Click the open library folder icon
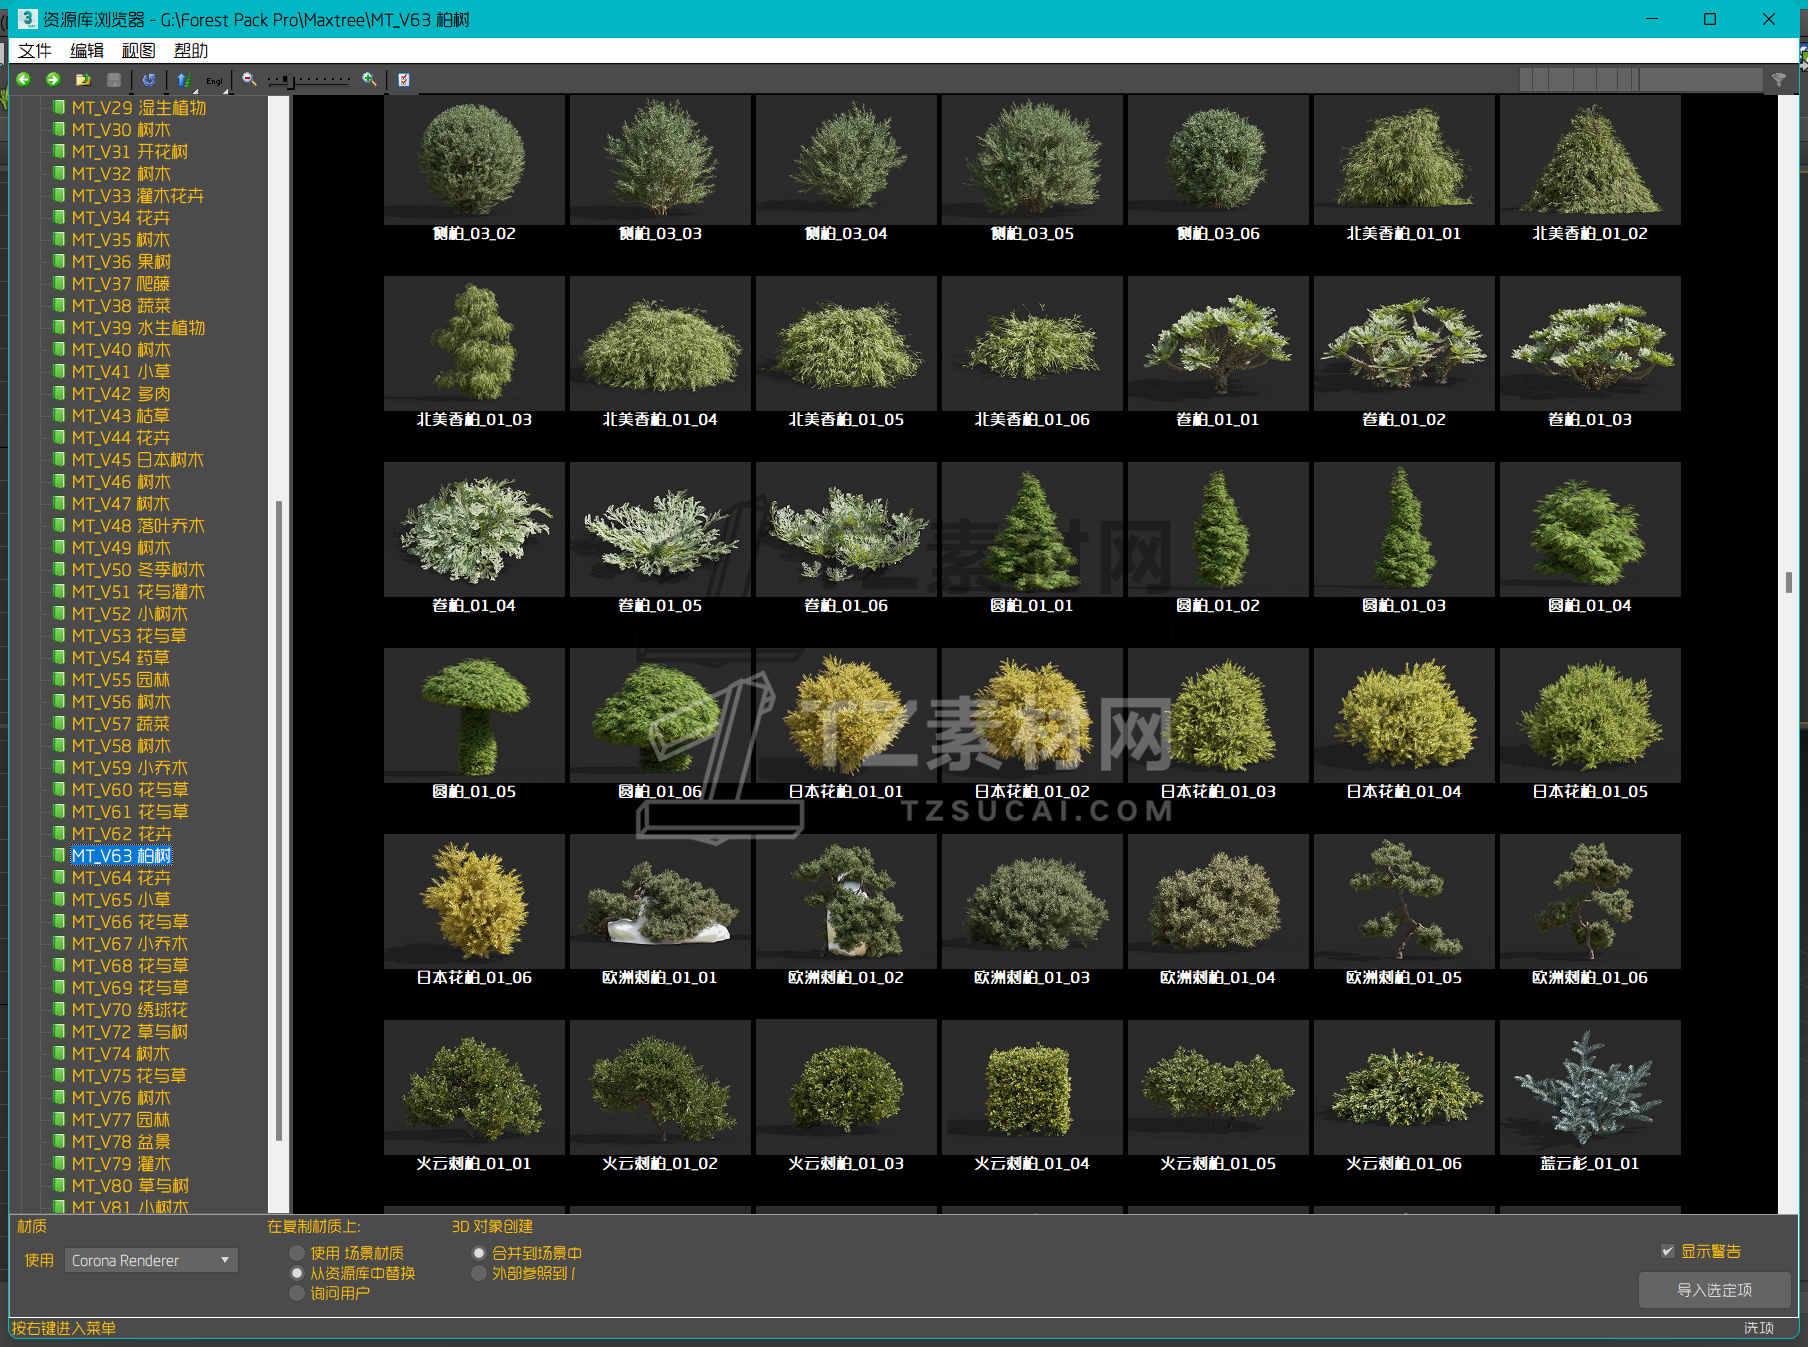1808x1347 pixels. tap(83, 80)
